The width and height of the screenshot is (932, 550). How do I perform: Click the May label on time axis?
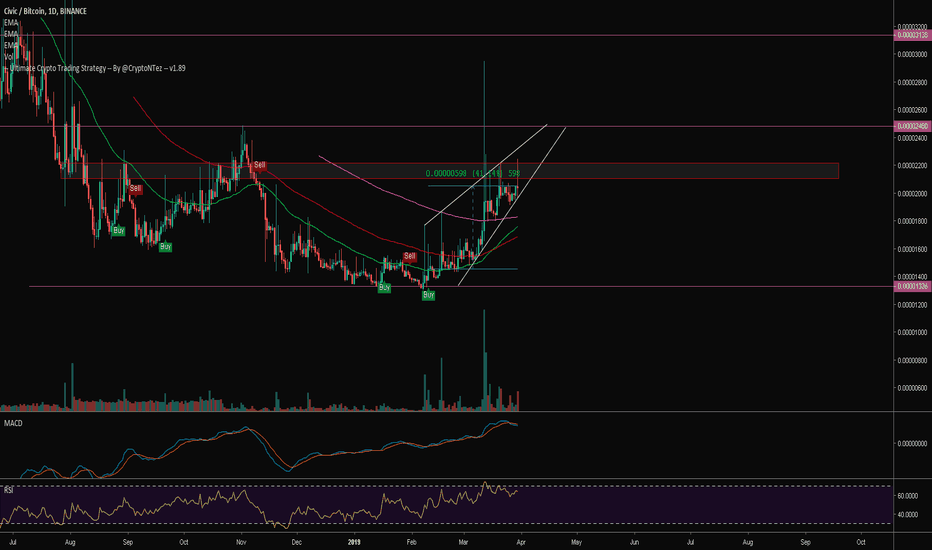(576, 542)
